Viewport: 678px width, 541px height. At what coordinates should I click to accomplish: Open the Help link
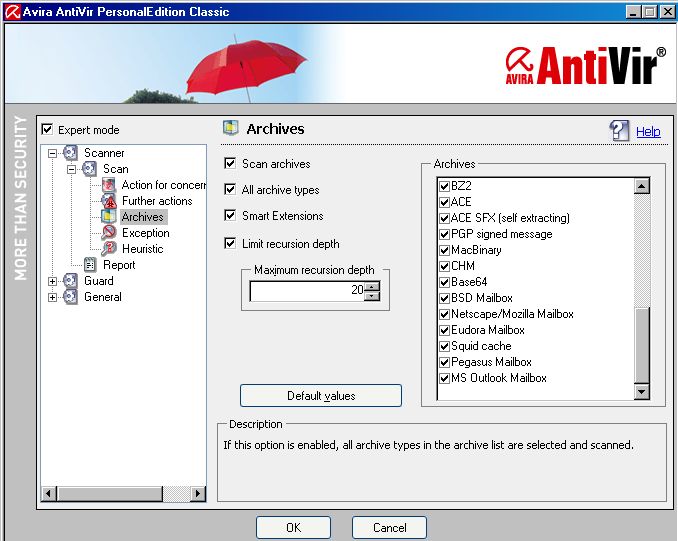[648, 131]
